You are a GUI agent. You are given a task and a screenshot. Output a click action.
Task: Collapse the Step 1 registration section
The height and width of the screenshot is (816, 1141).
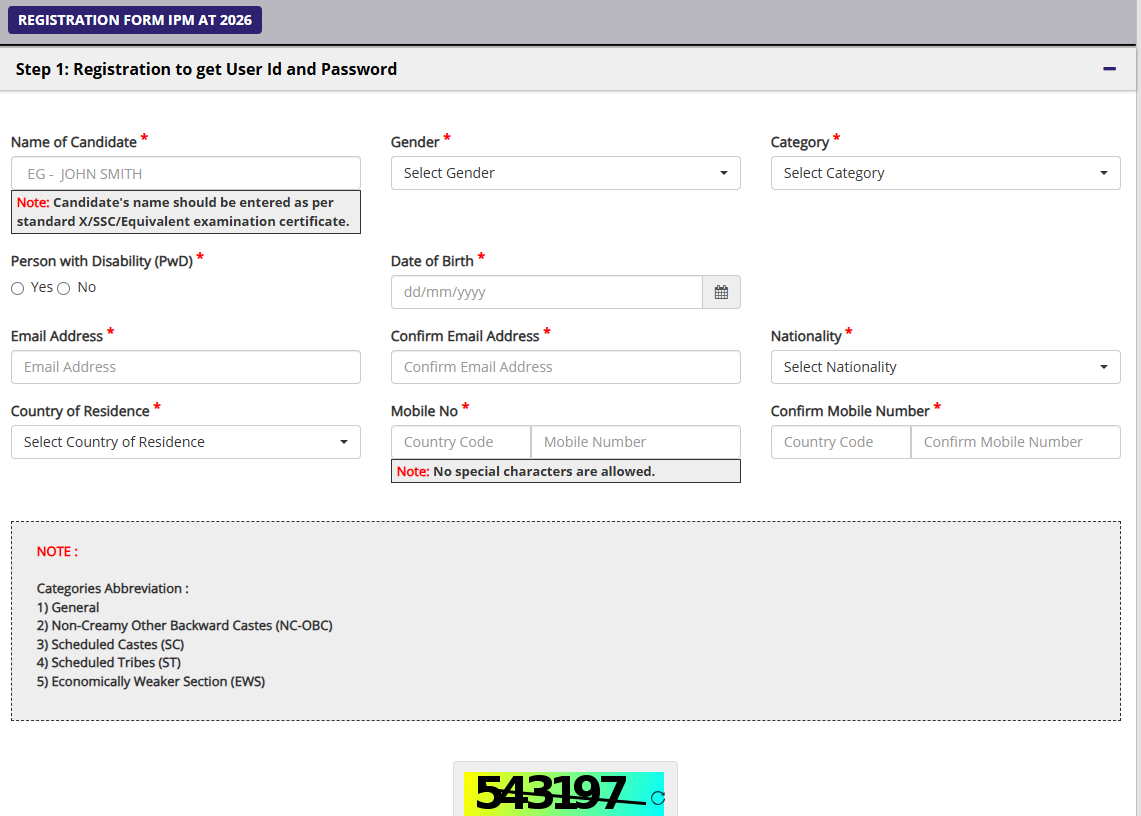click(x=1109, y=69)
